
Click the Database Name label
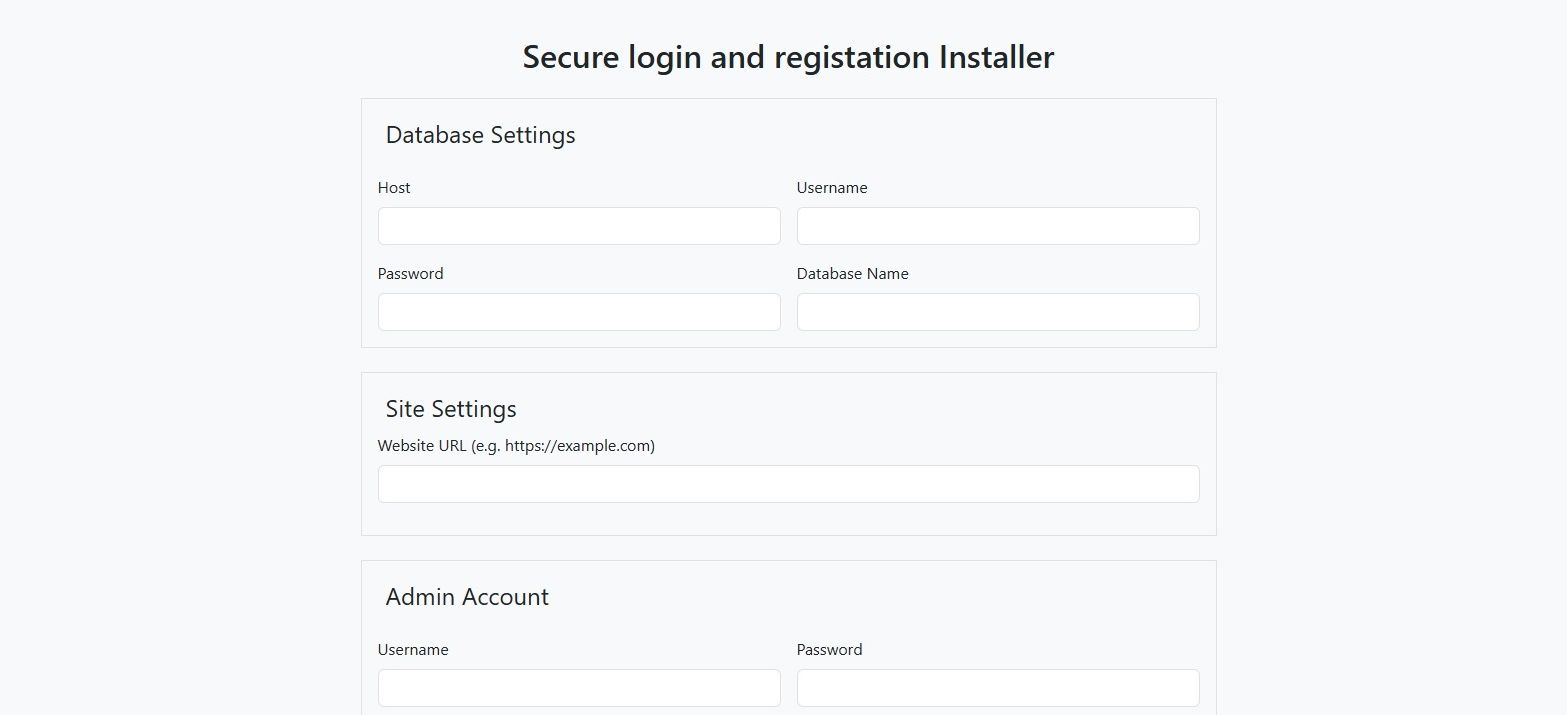pyautogui.click(x=852, y=274)
